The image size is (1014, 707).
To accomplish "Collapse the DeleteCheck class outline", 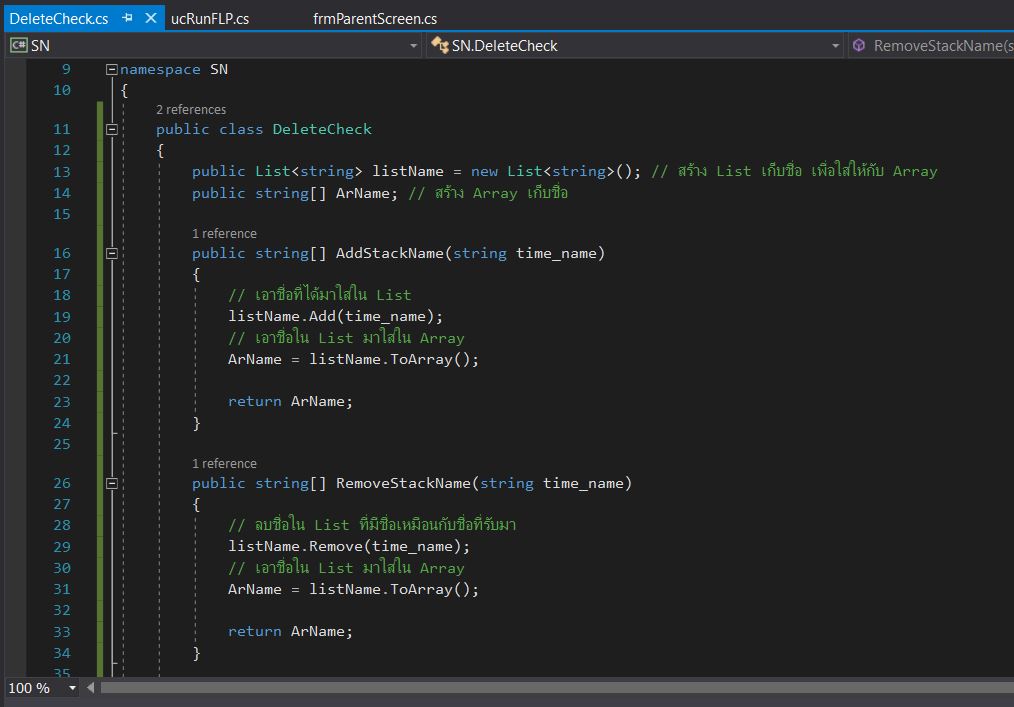I will click(x=112, y=129).
